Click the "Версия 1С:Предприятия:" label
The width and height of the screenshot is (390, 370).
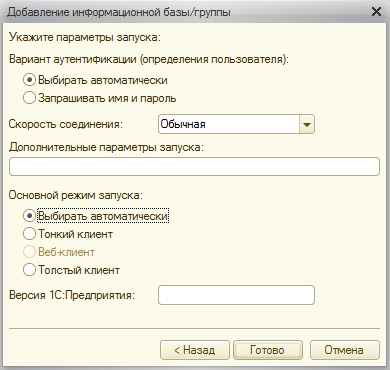[x=72, y=295]
